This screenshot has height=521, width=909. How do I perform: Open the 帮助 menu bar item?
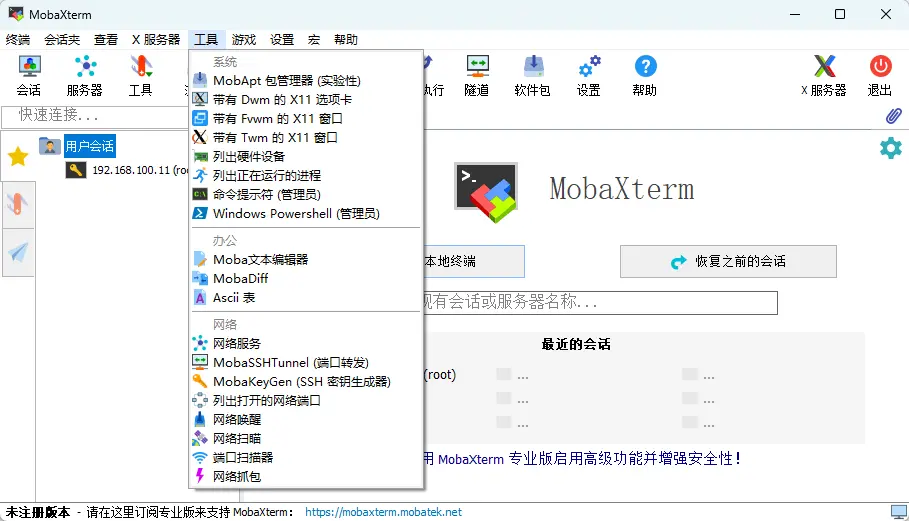pos(346,39)
